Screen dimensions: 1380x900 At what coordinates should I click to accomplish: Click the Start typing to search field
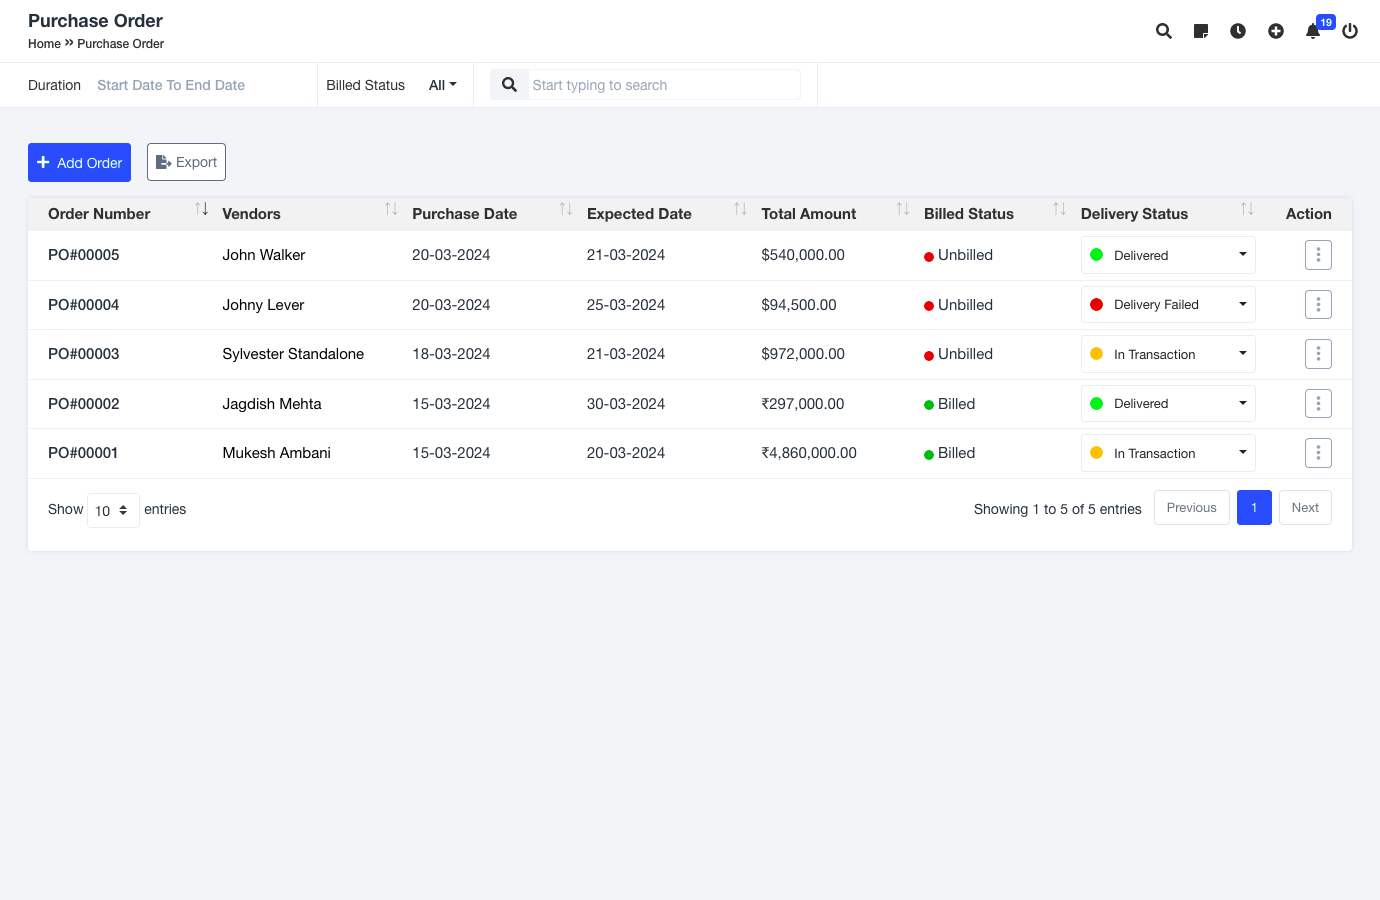[663, 85]
